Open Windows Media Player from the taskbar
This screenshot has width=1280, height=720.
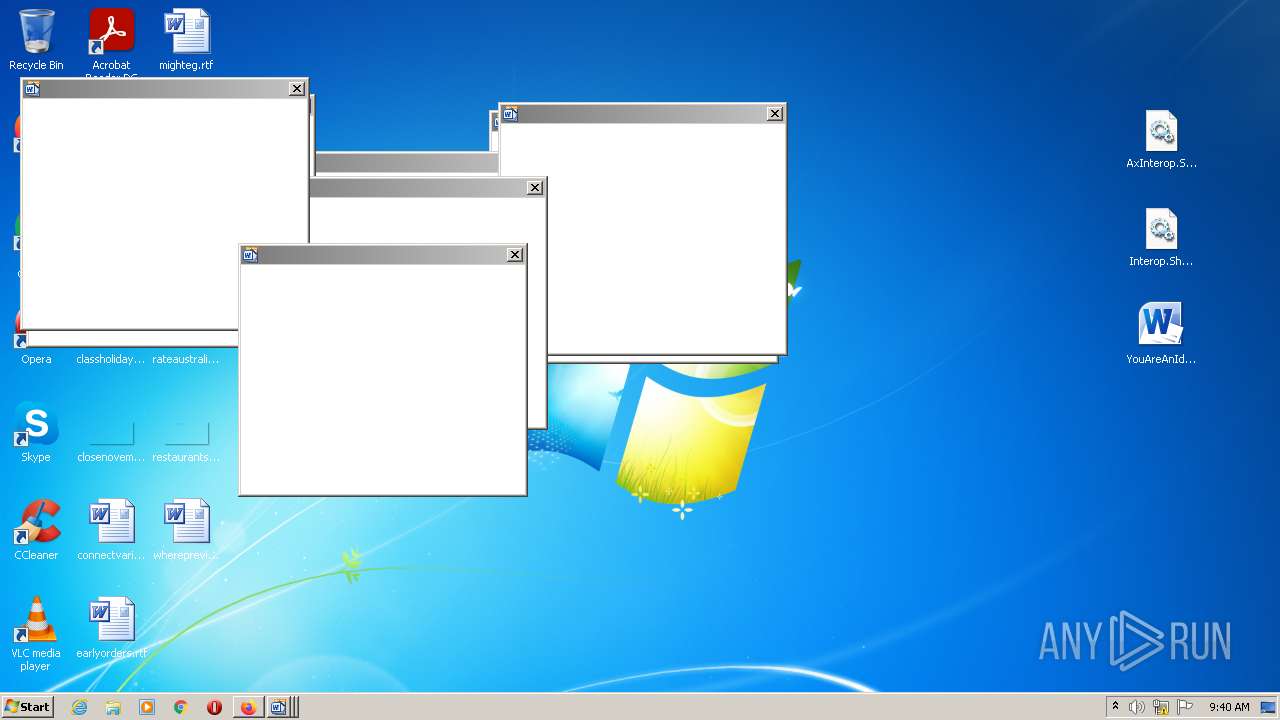(x=147, y=707)
